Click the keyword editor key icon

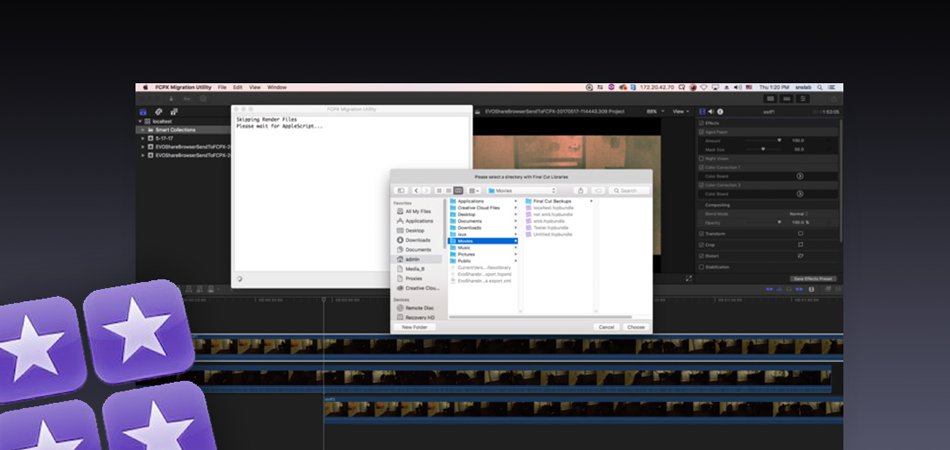tap(187, 99)
